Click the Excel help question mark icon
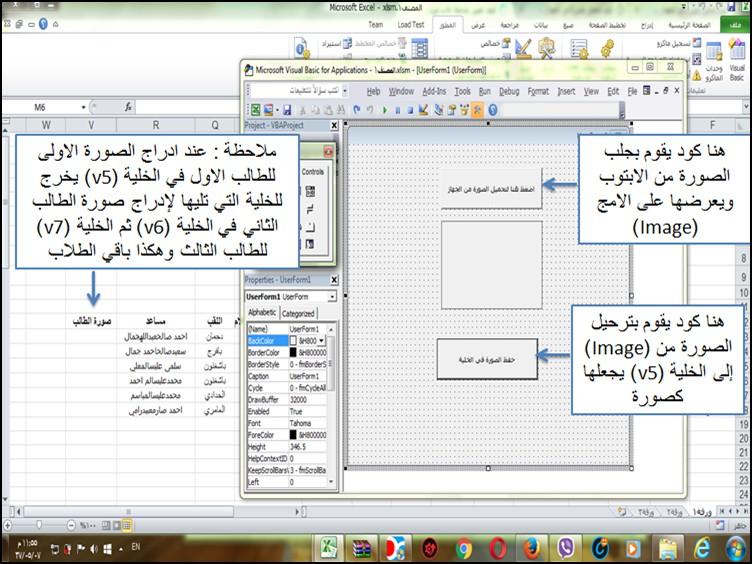The width and height of the screenshot is (752, 564). pyautogui.click(x=43, y=24)
